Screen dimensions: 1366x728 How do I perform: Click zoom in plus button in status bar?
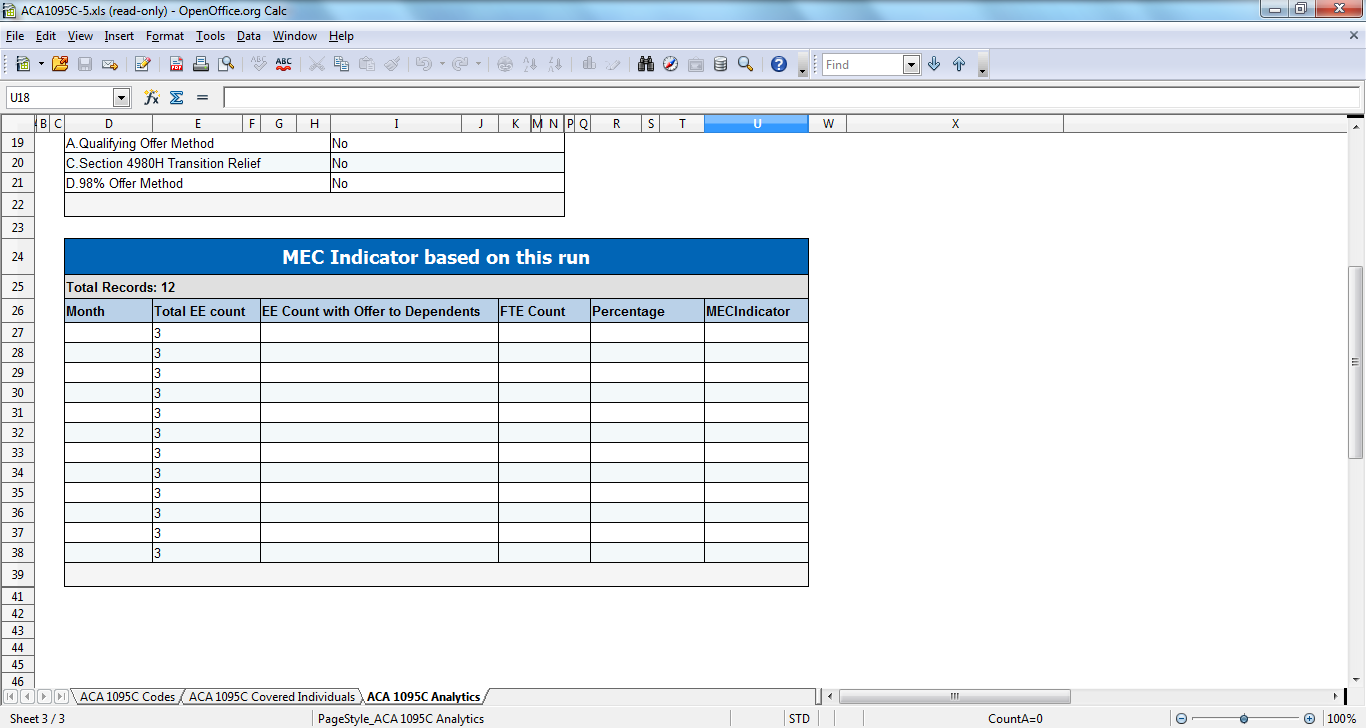tap(1309, 719)
